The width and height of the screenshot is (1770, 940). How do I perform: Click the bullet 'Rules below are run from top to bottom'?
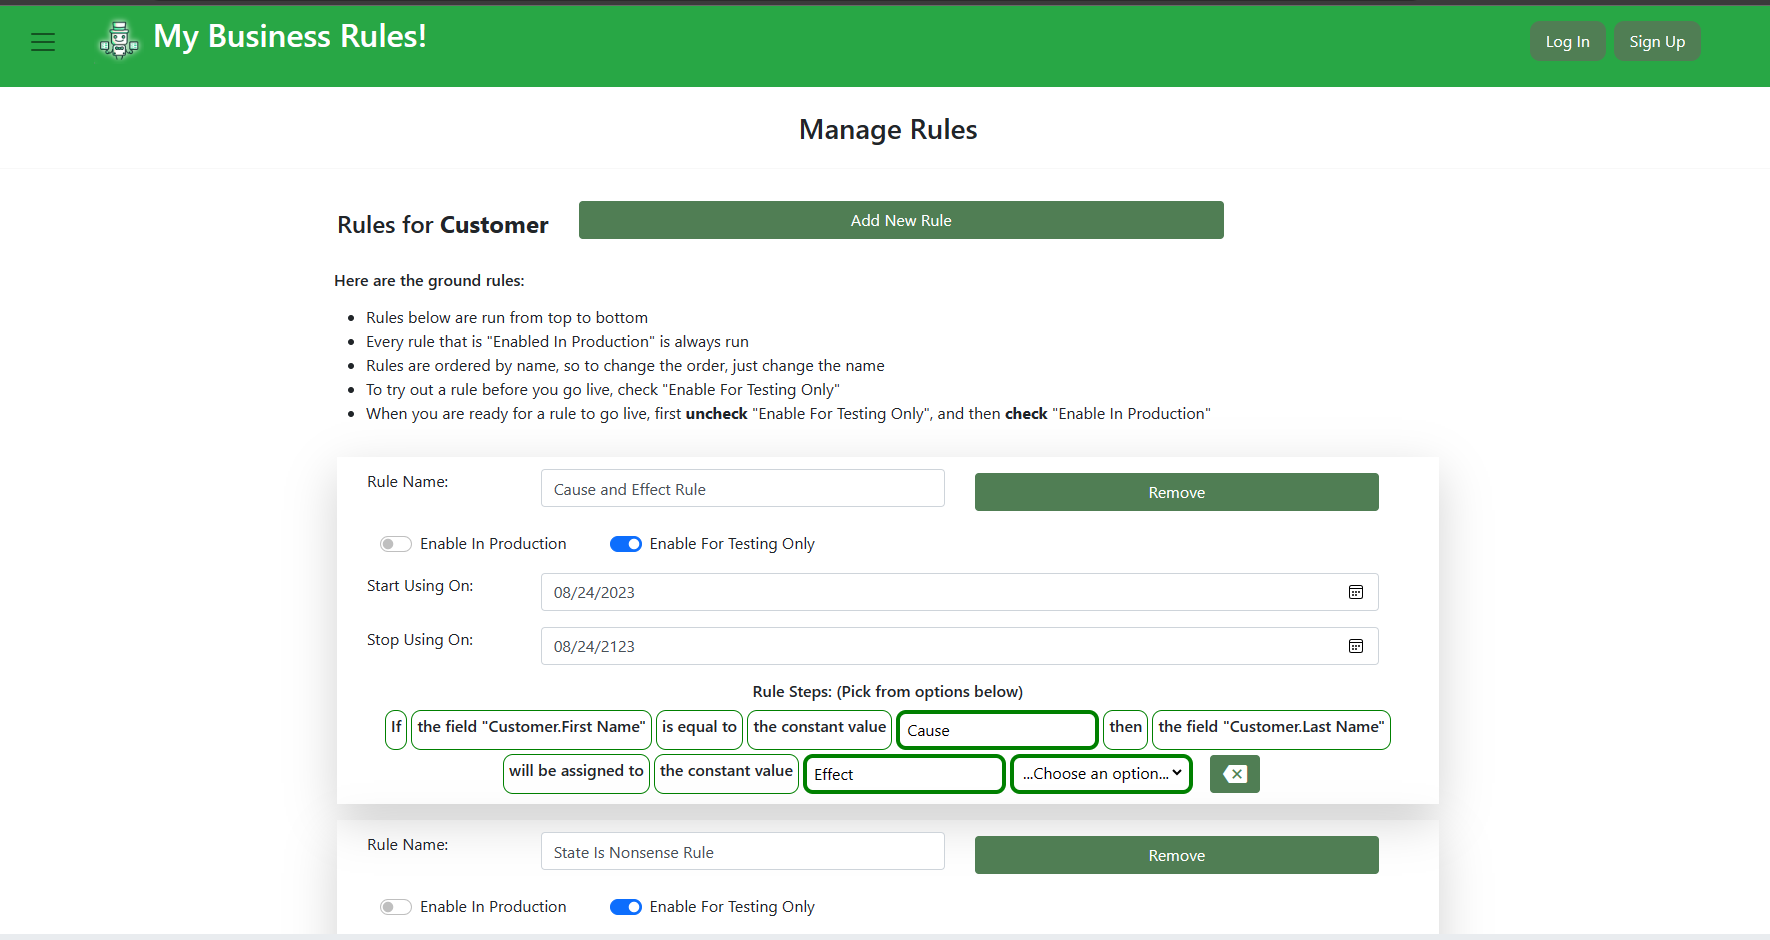click(x=507, y=318)
